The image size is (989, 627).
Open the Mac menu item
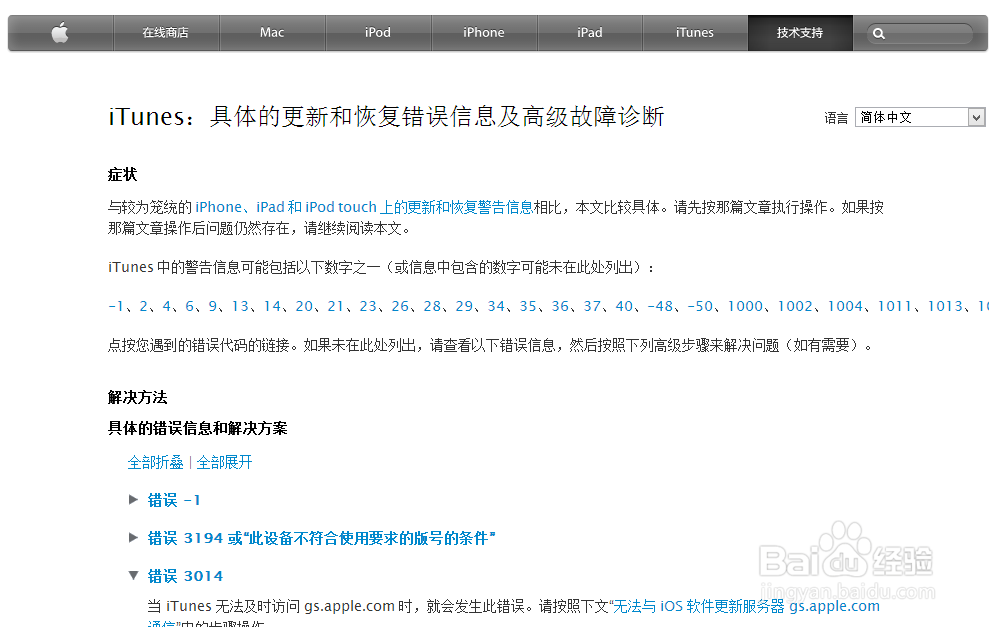coord(272,33)
